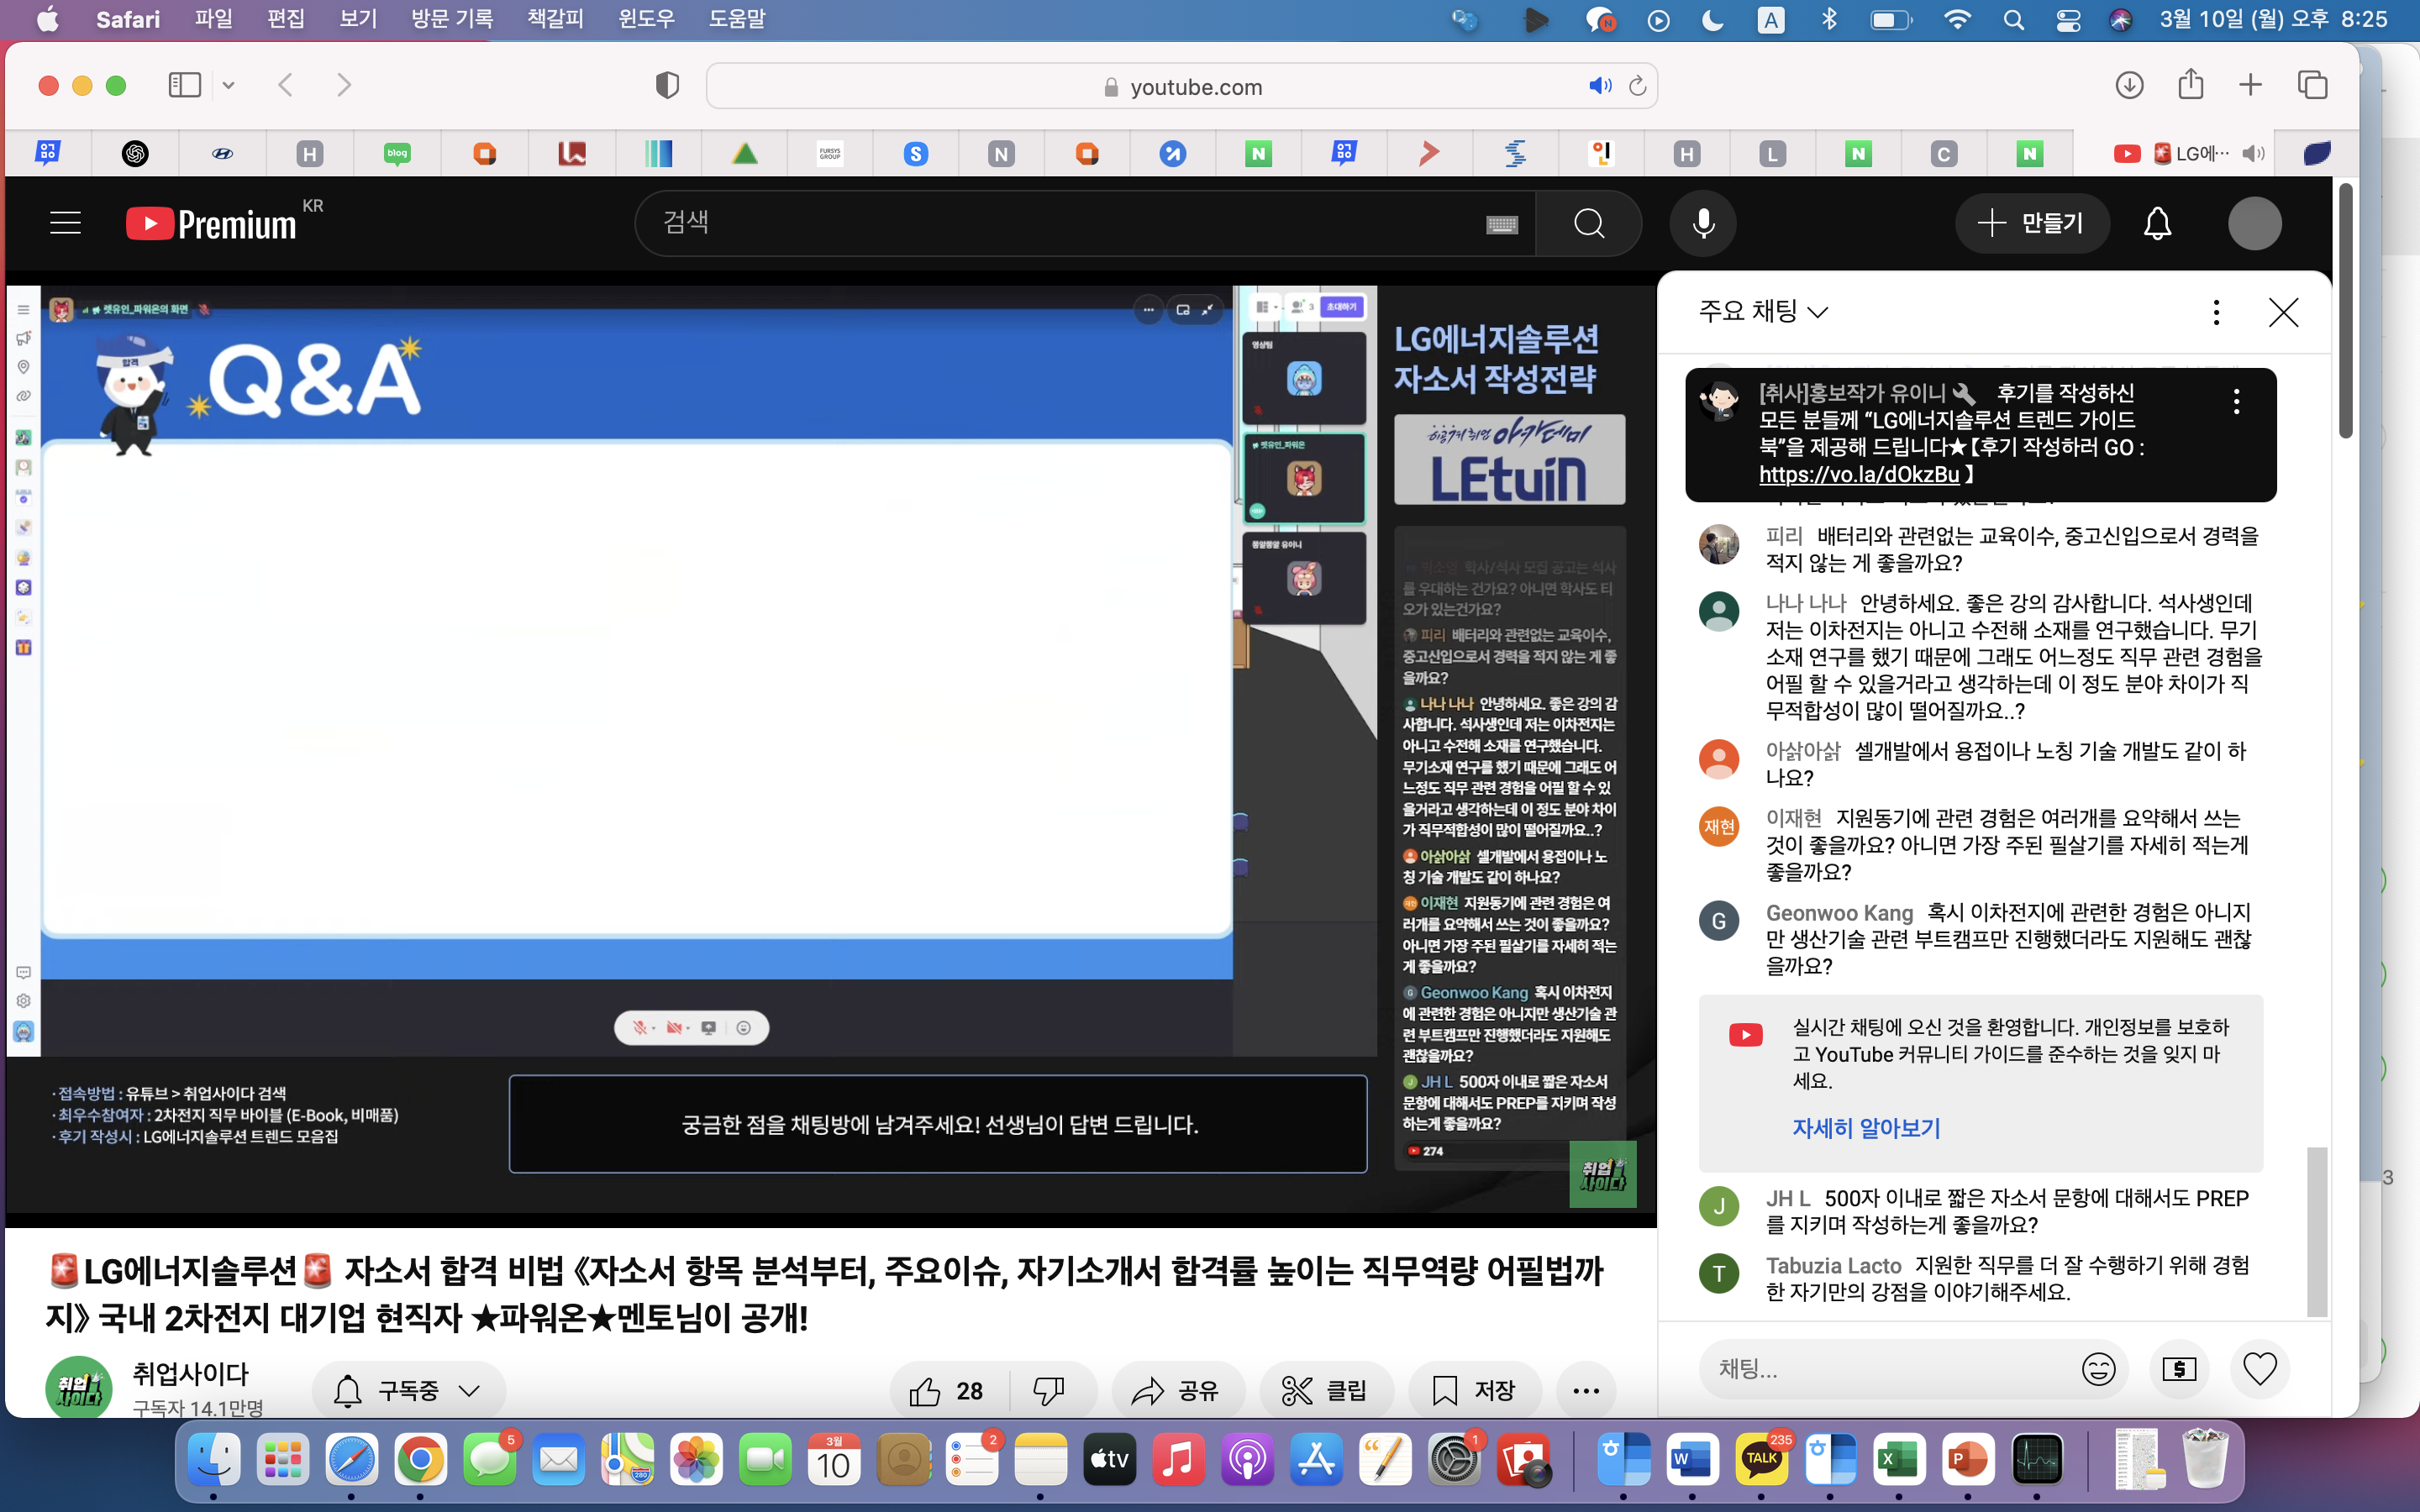
Task: Click the search magnifier button on YouTube
Action: click(1588, 223)
